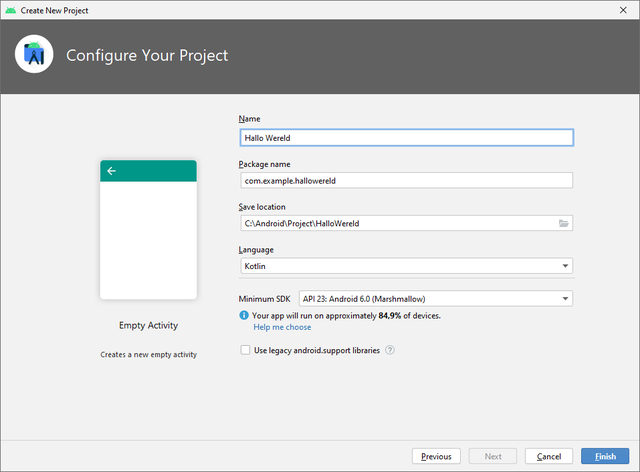The height and width of the screenshot is (472, 640).
Task: Click the blue info icon
Action: click(244, 315)
